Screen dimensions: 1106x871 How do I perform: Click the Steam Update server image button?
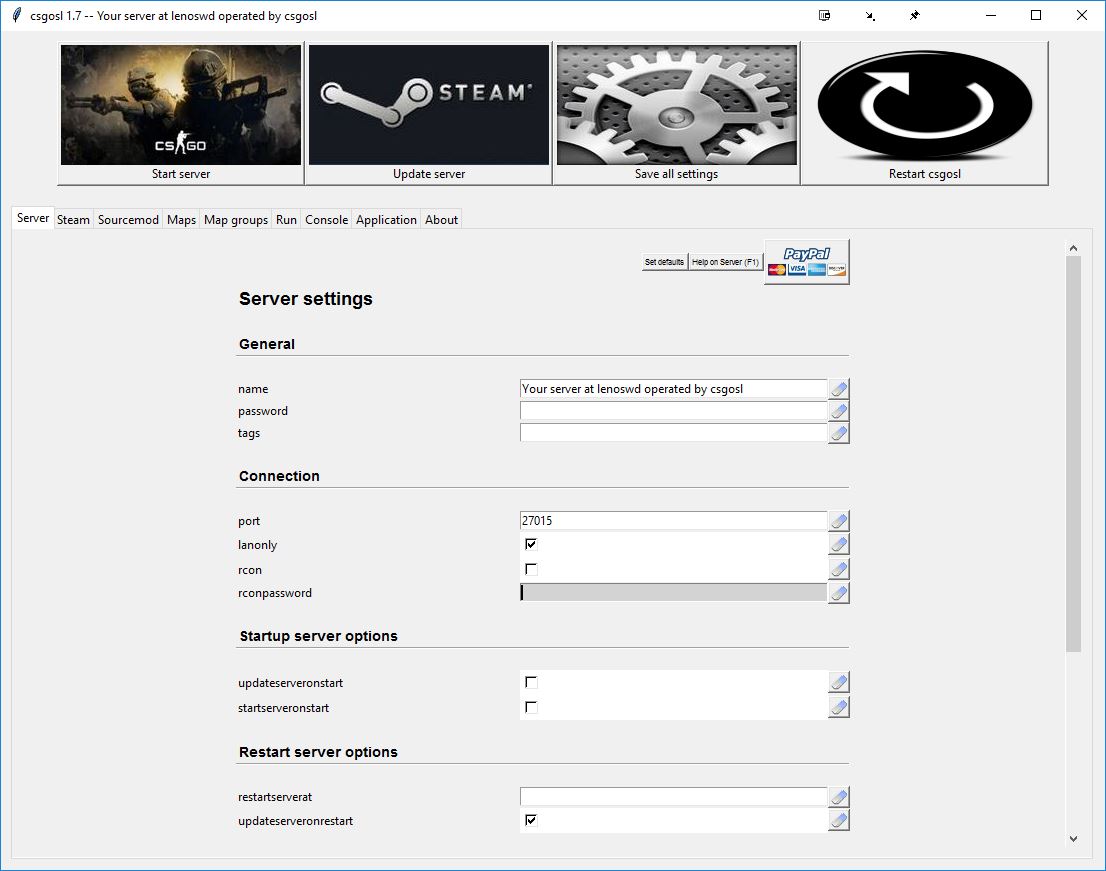click(429, 114)
